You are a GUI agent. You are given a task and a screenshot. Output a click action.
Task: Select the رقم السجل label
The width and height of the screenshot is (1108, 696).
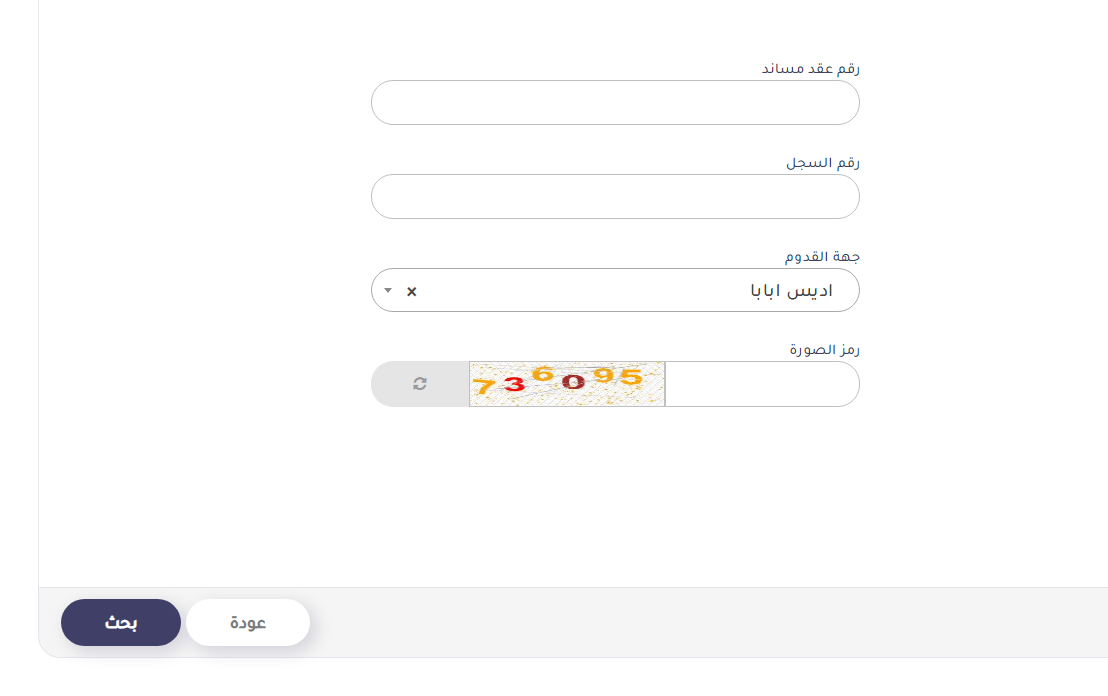823,163
